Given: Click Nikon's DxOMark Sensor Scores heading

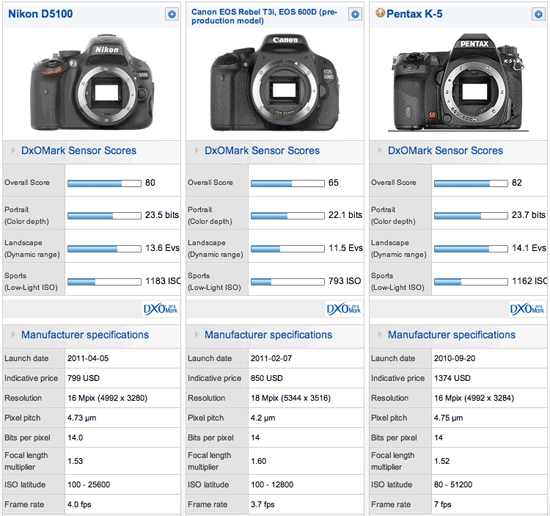Looking at the screenshot, I should (x=79, y=150).
